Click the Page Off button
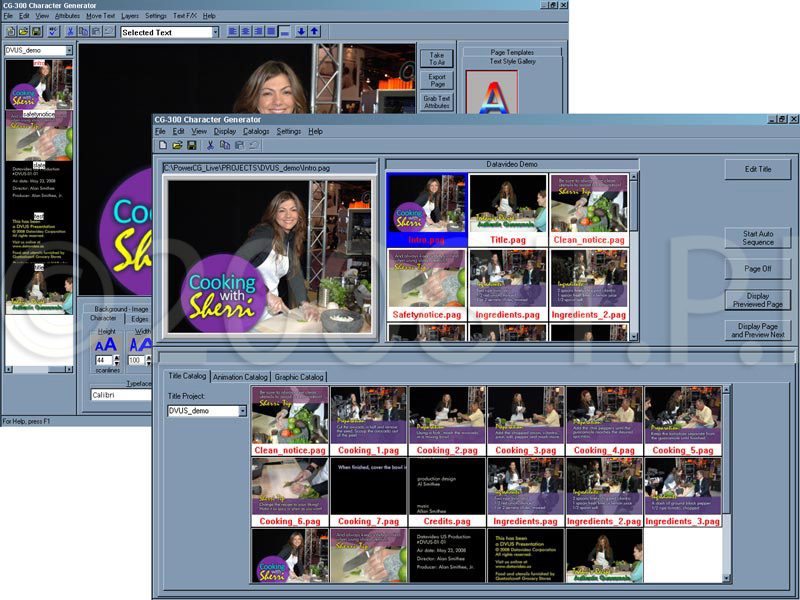 click(x=758, y=269)
